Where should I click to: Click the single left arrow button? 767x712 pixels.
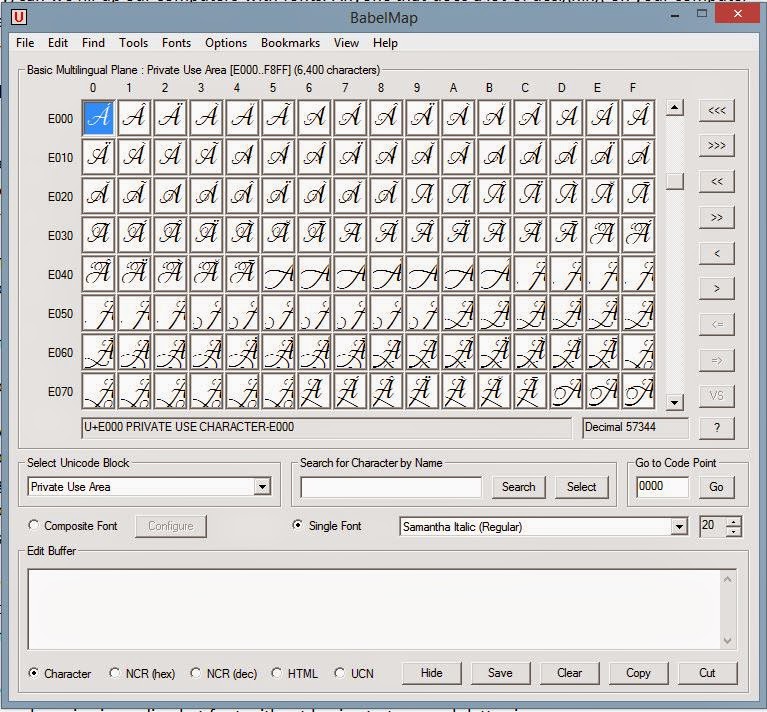pyautogui.click(x=716, y=253)
